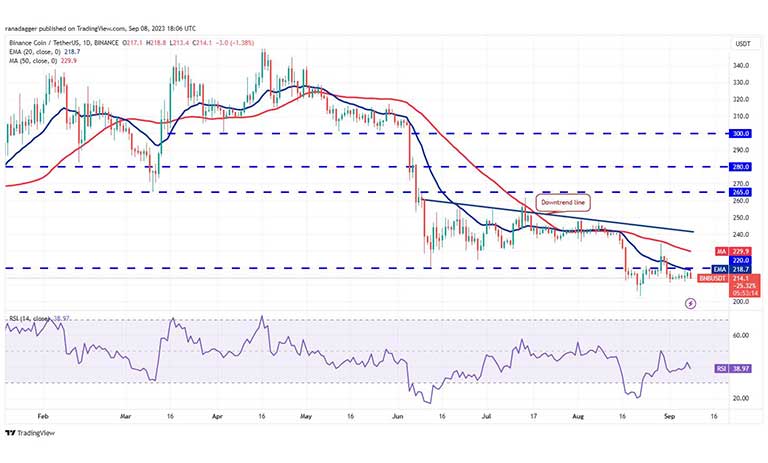Click the 340.0 price scale value

741,66
